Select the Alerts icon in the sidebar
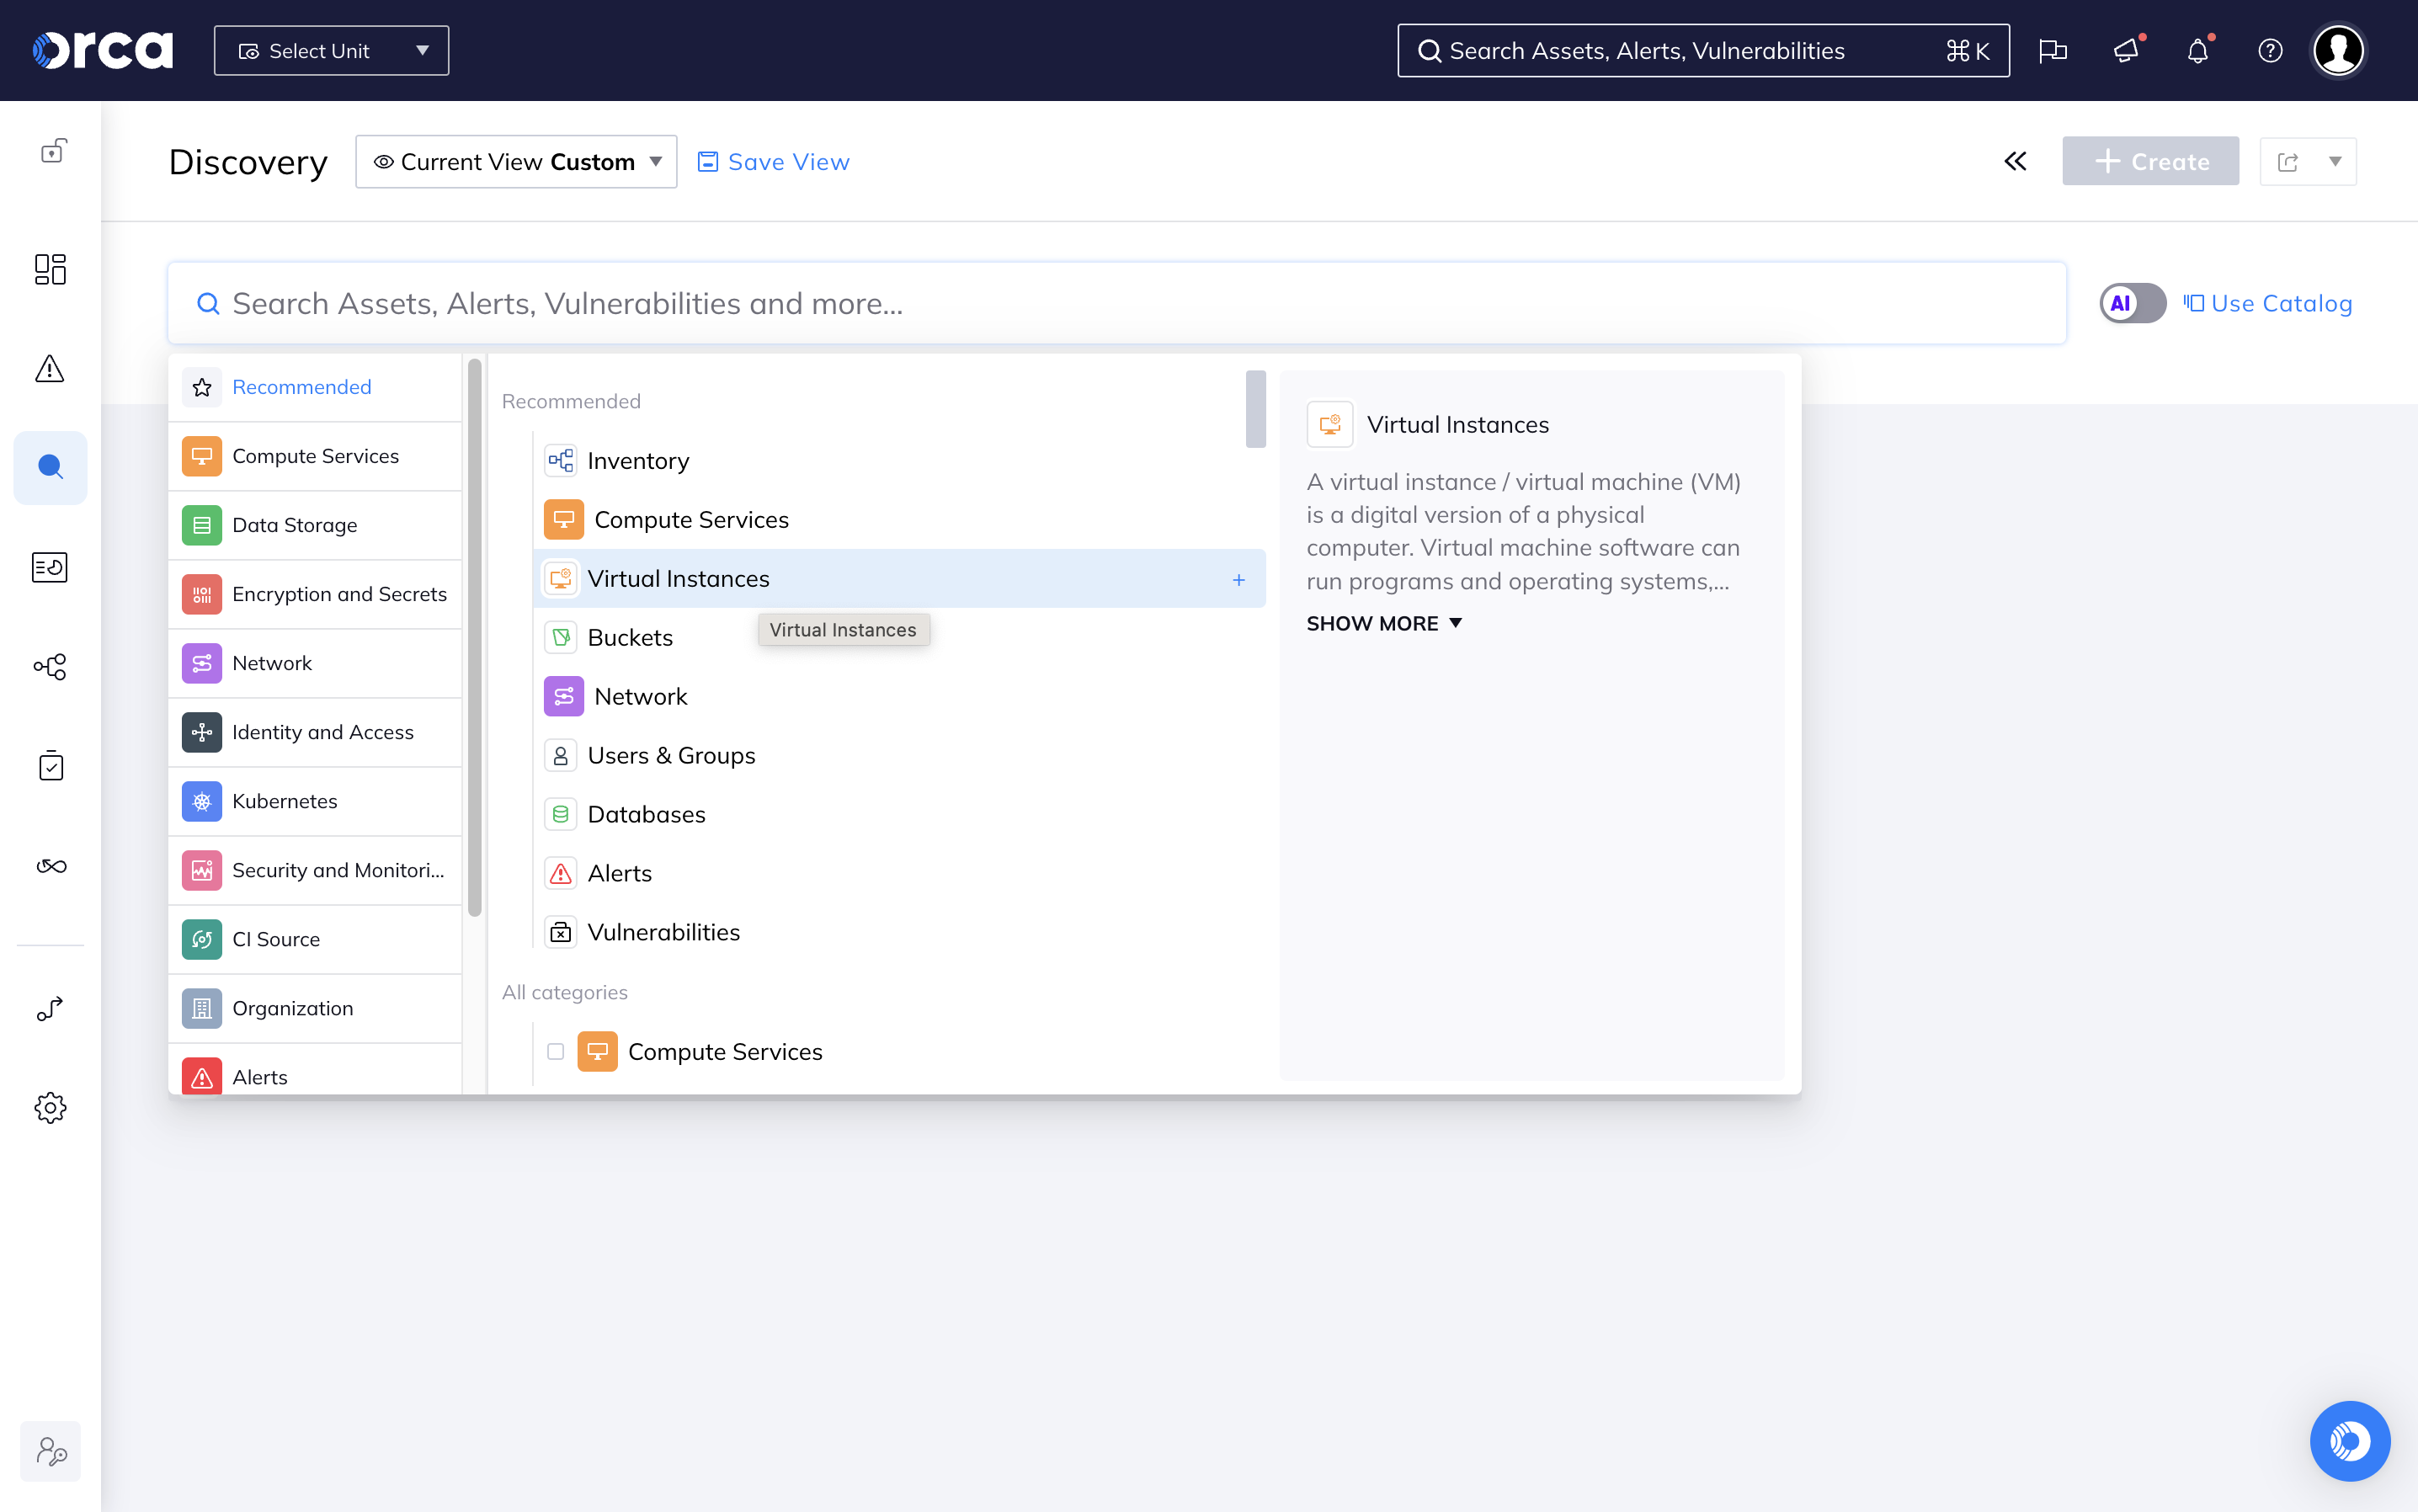 [x=50, y=369]
